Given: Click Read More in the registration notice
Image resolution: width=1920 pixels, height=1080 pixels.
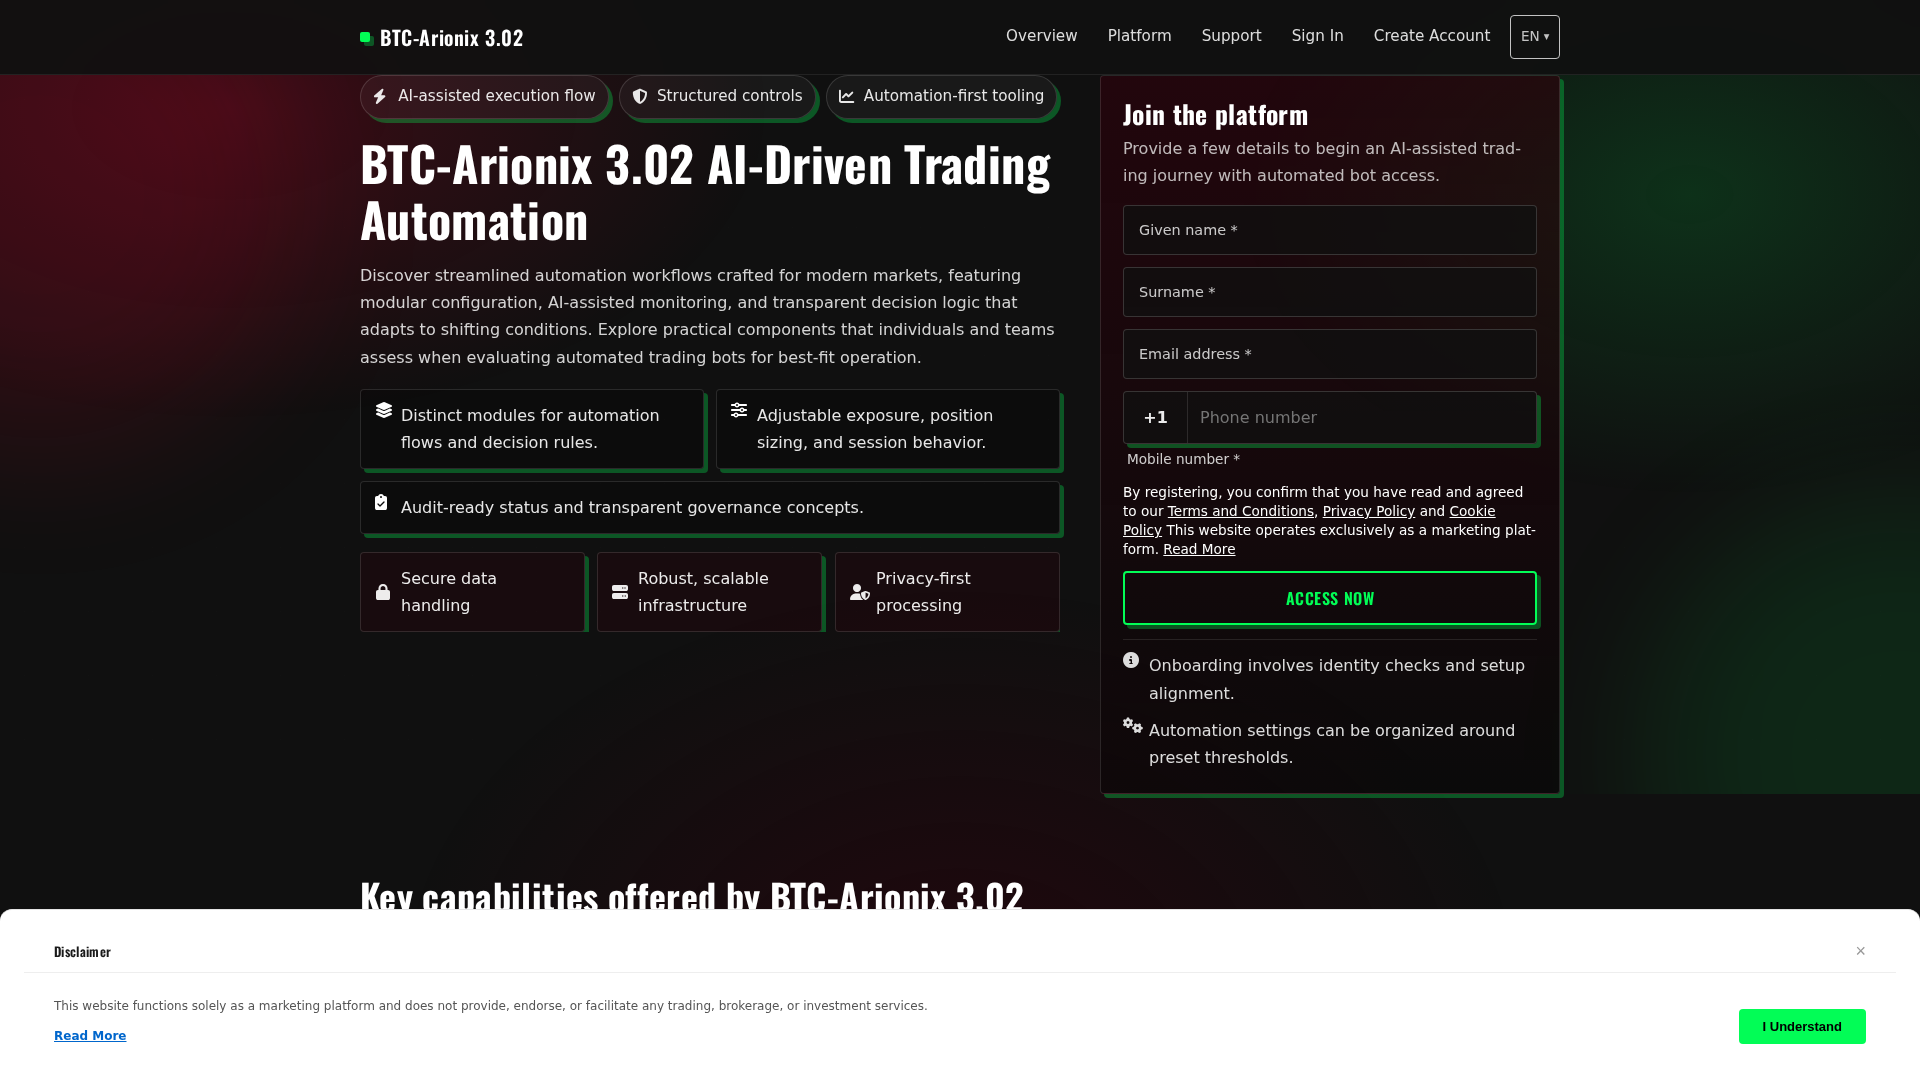Looking at the screenshot, I should pos(1199,549).
